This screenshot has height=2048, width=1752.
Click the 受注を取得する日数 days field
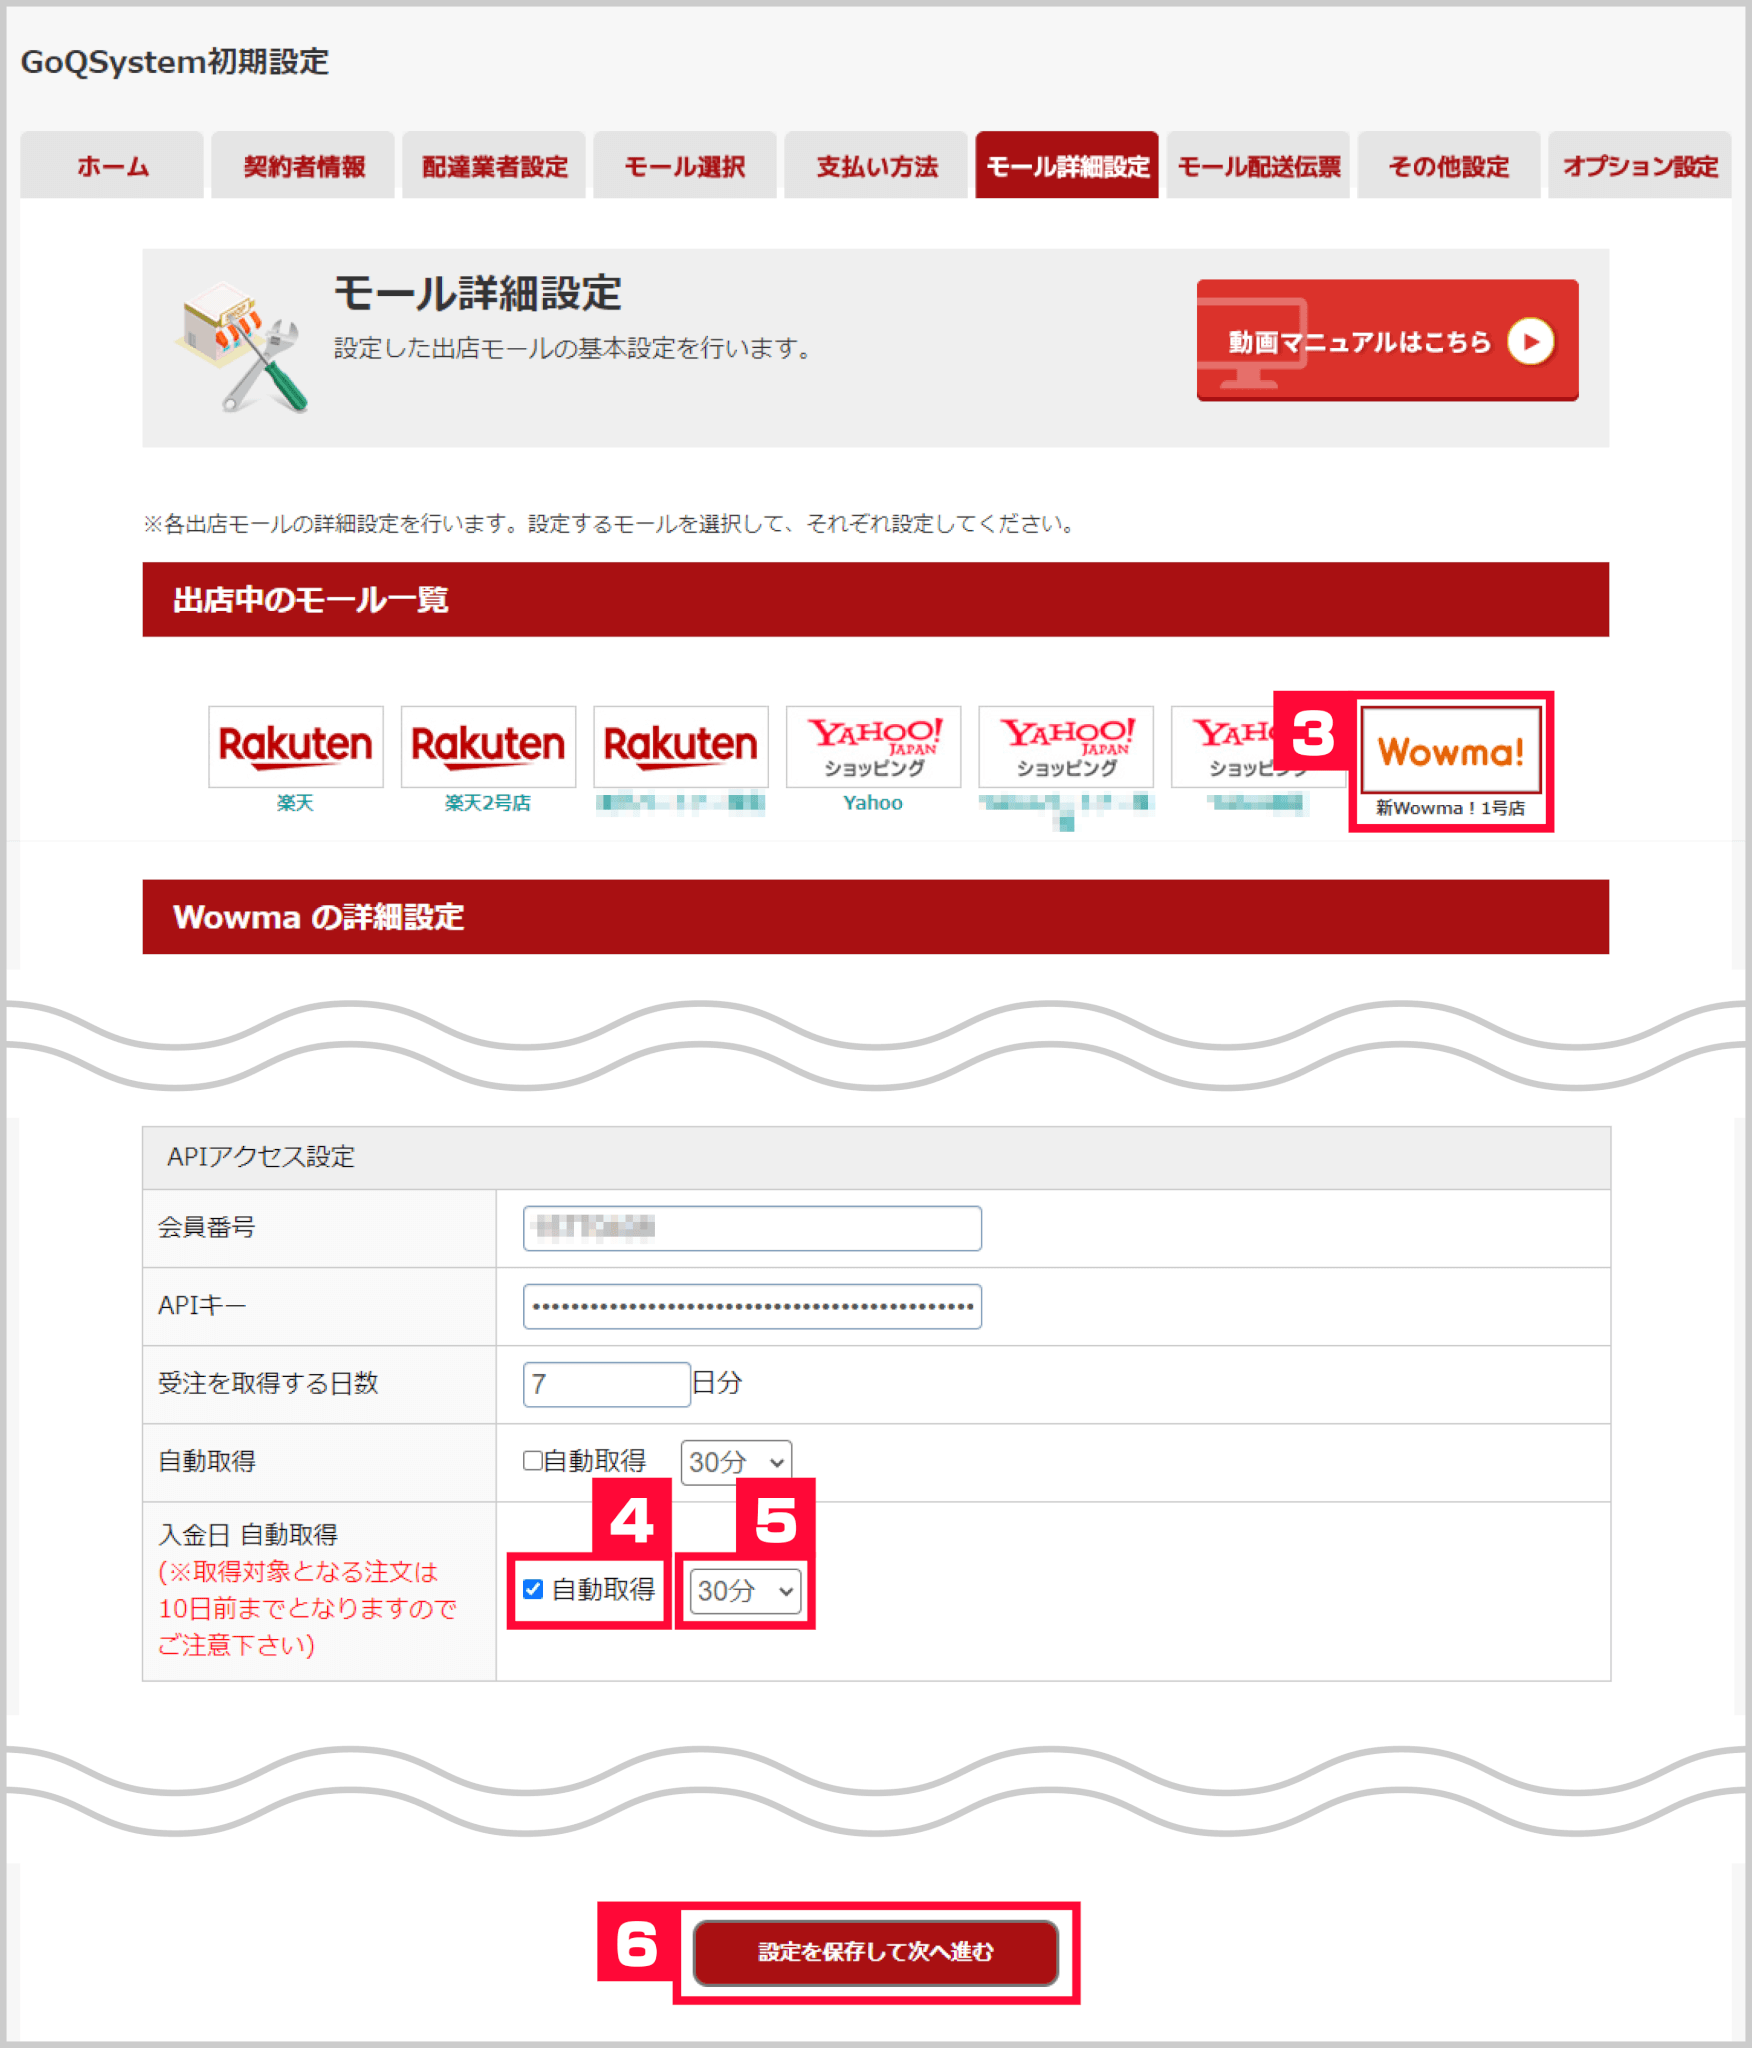coord(607,1384)
